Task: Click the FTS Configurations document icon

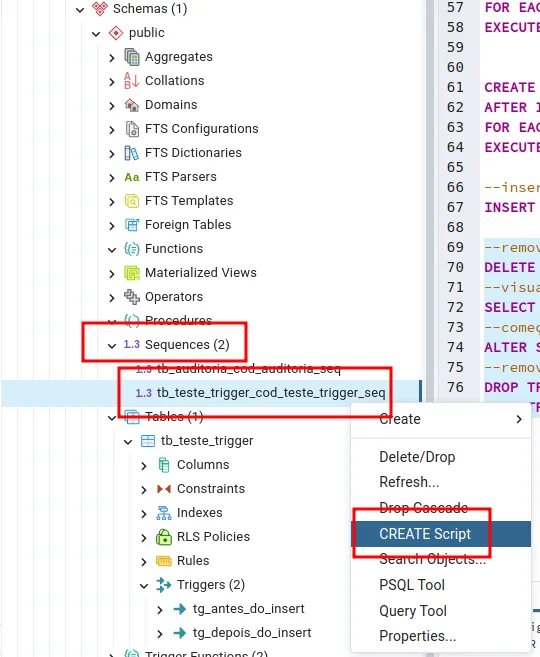Action: (132, 129)
